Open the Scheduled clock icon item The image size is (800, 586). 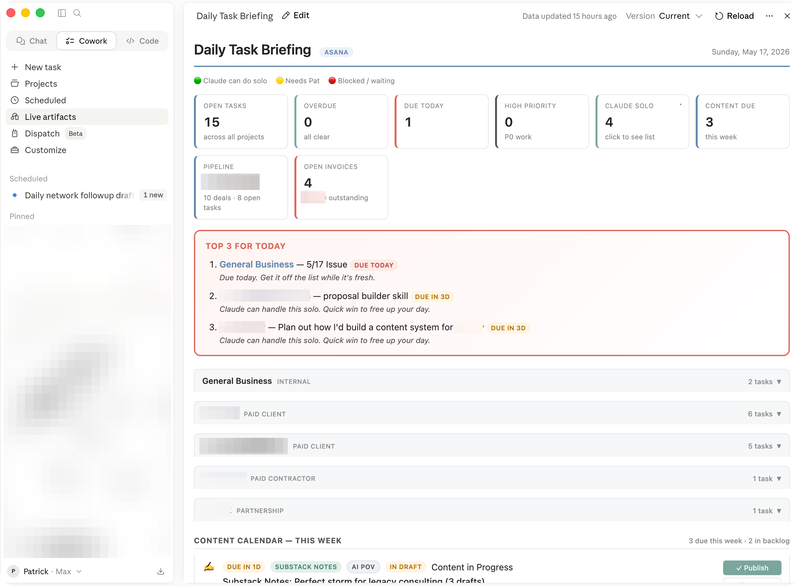coord(15,100)
